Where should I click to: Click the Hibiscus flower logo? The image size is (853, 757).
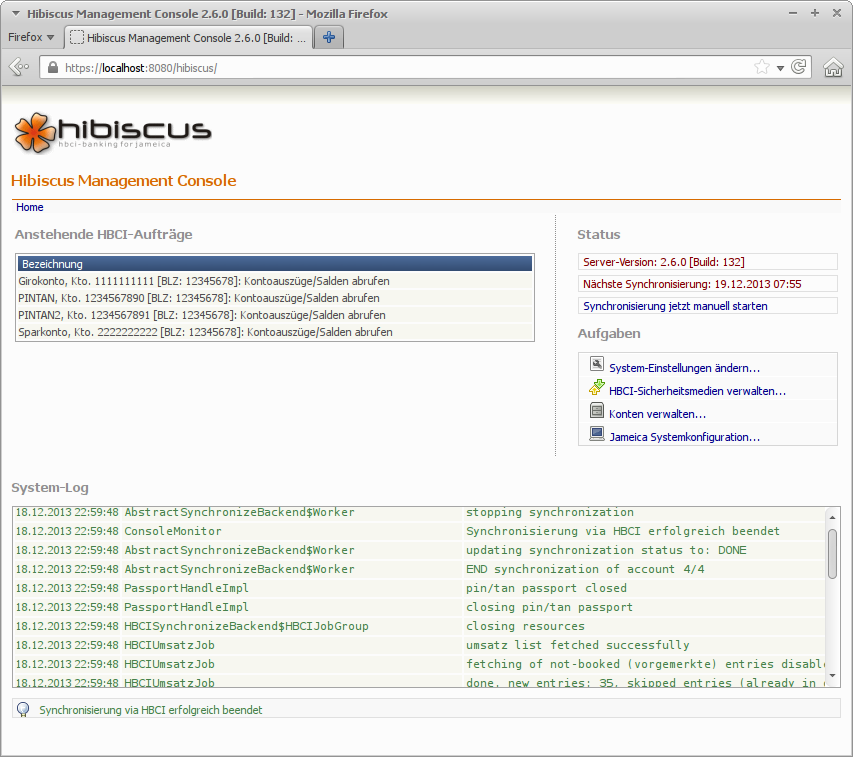[35, 132]
